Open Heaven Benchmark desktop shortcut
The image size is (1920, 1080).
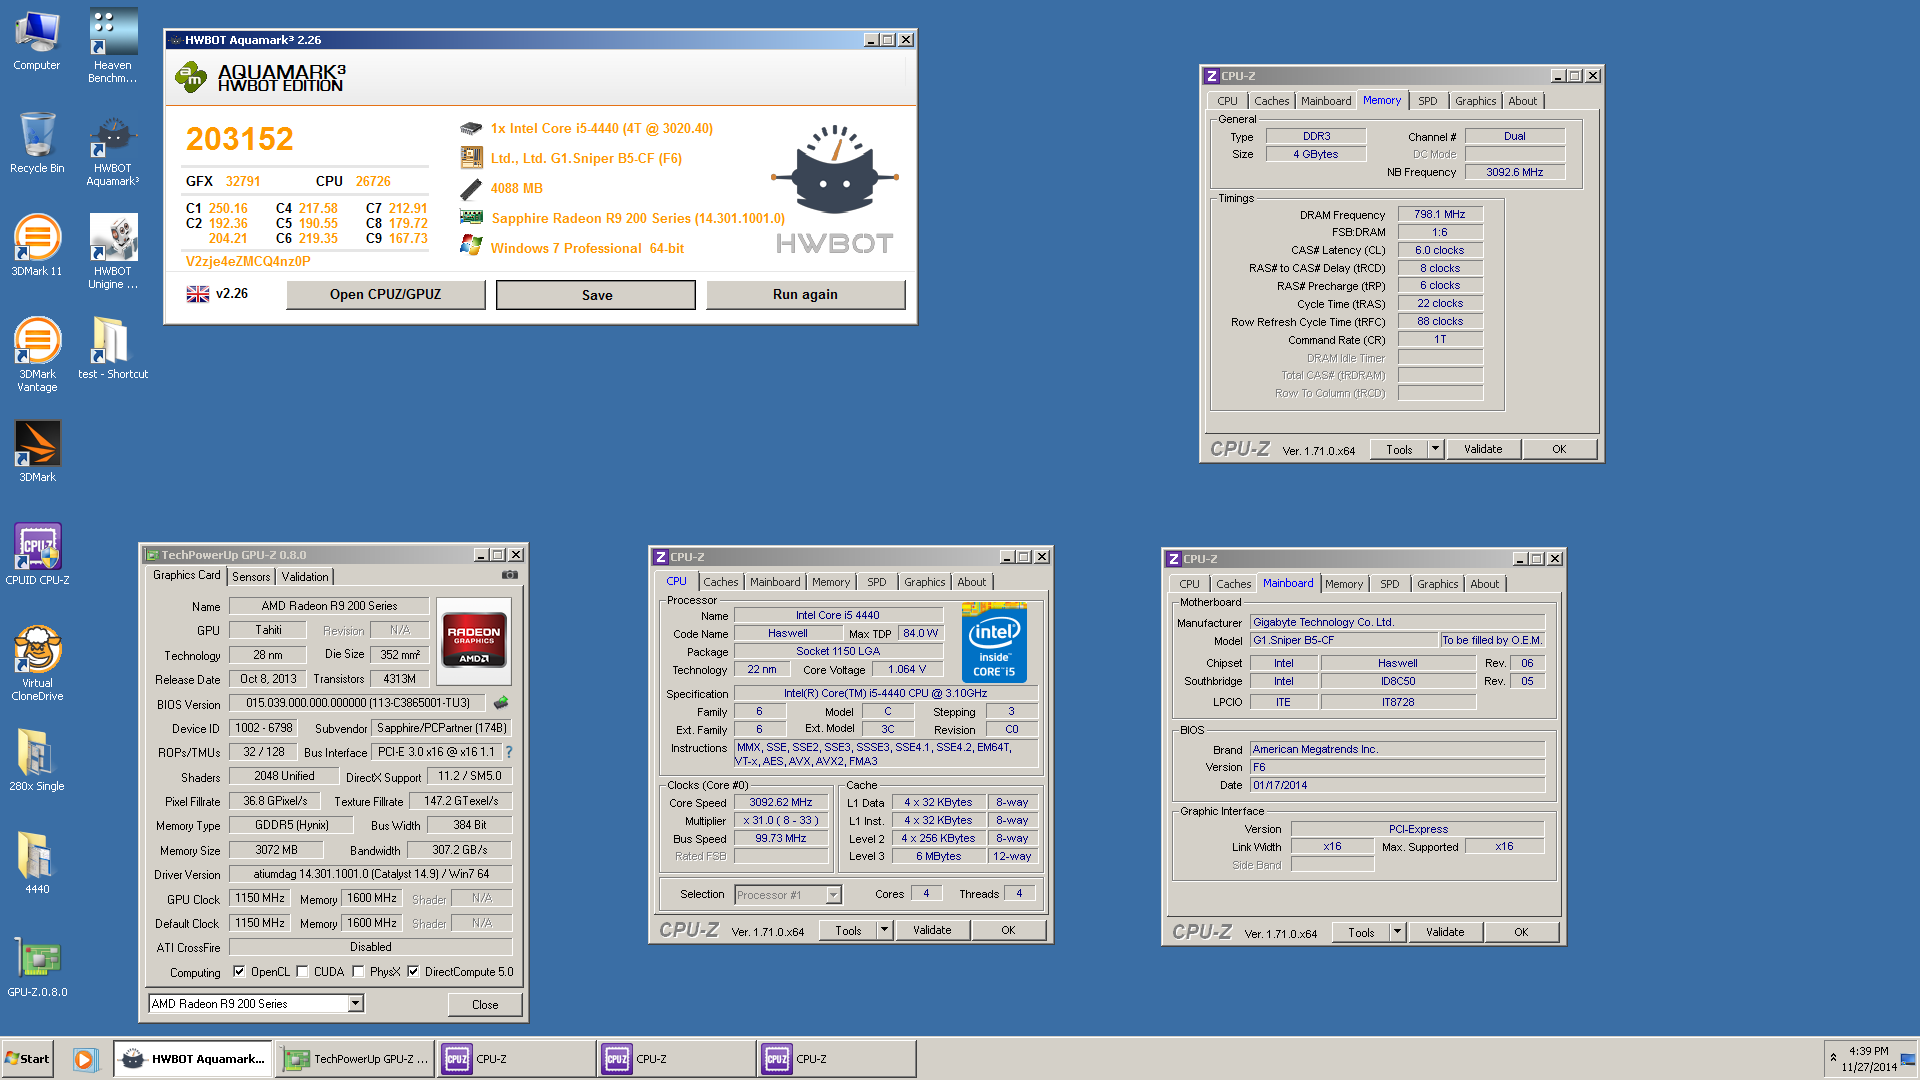click(113, 46)
